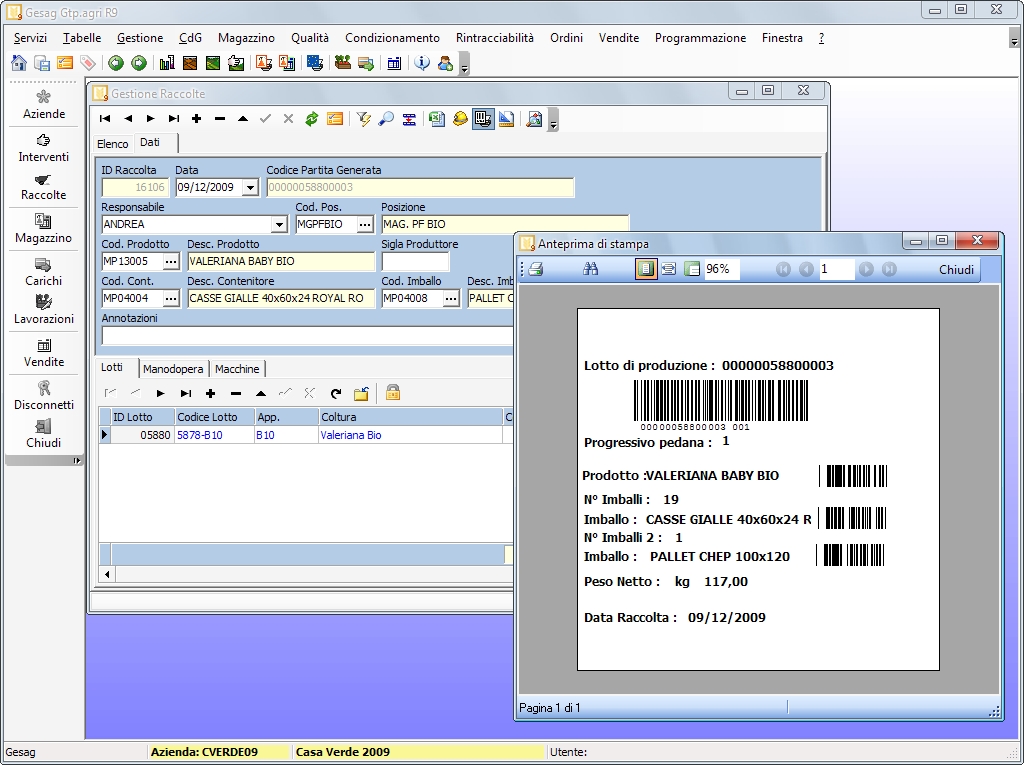The image size is (1024, 765).
Task: Open Cod. Prodotto lookup ellipsis button
Action: tap(171, 261)
